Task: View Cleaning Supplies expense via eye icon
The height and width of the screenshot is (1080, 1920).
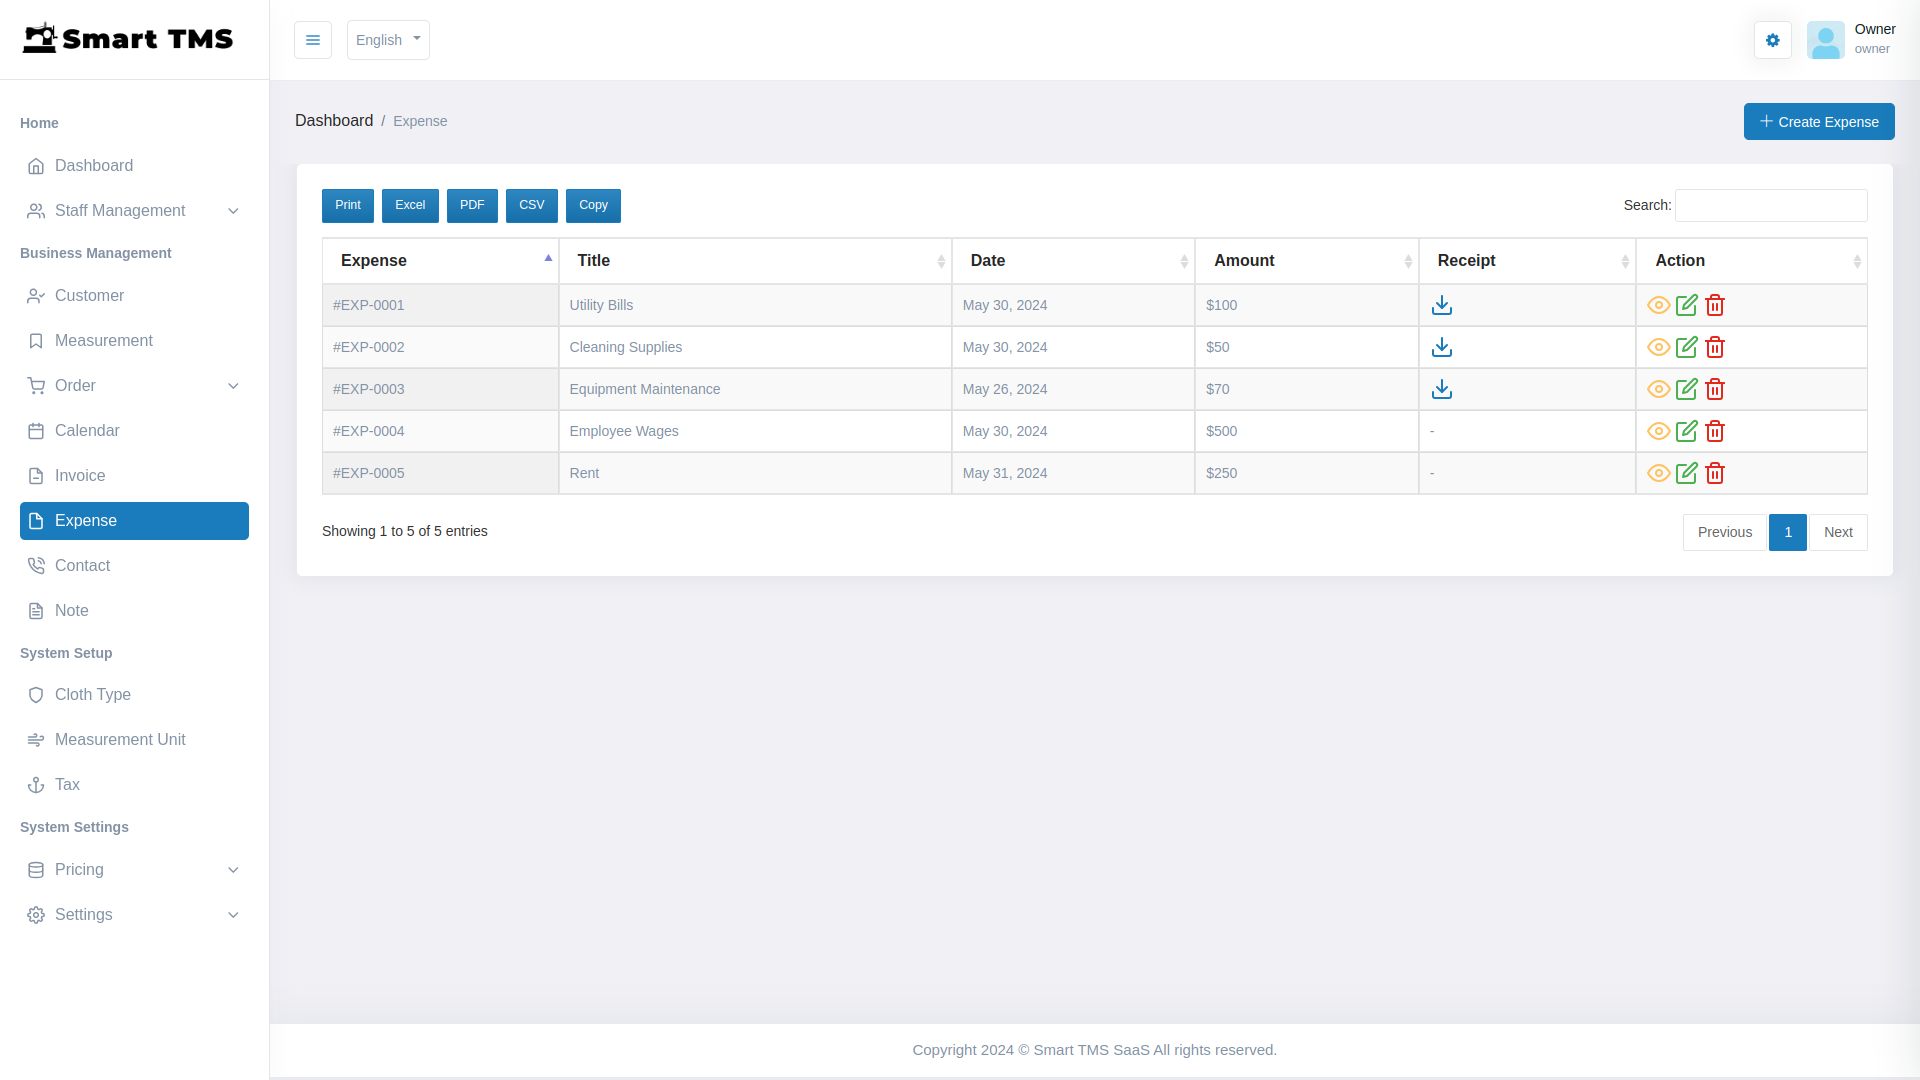Action: pos(1658,347)
